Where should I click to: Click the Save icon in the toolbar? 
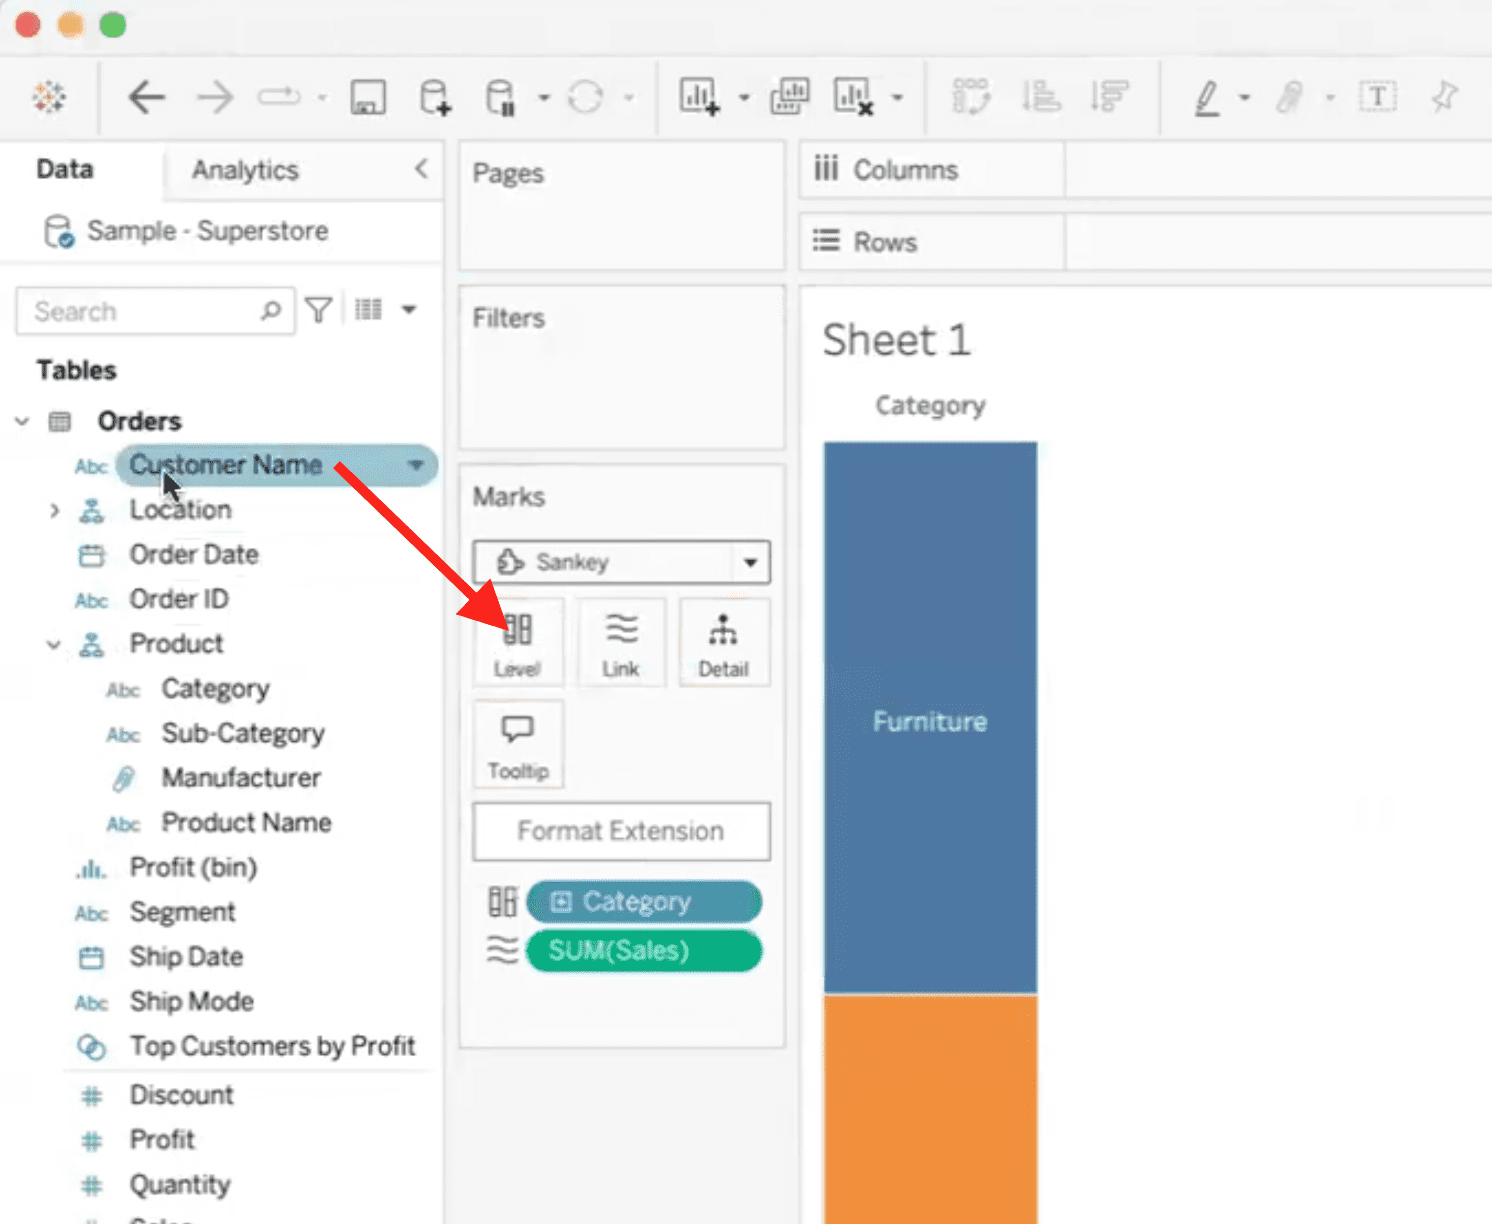point(368,97)
